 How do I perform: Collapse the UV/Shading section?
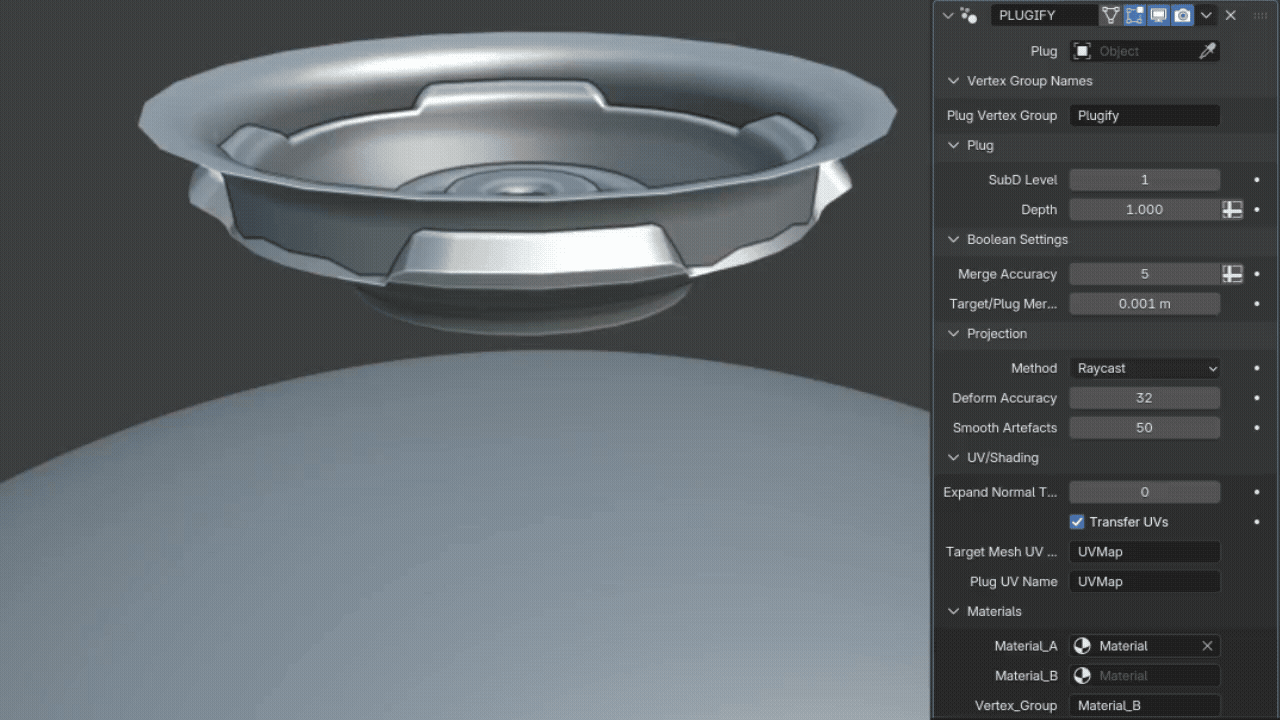coord(952,458)
